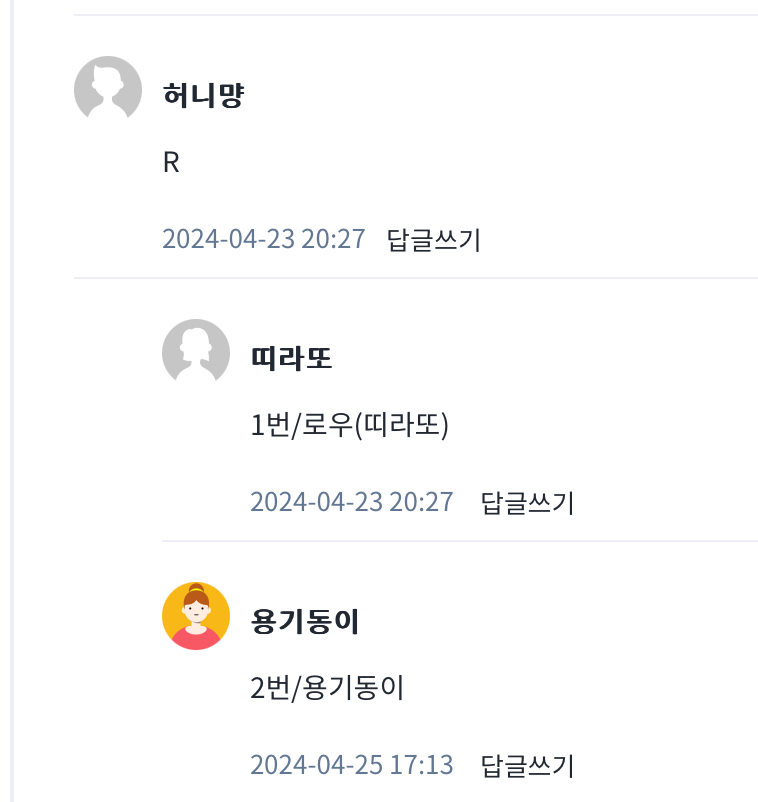Click 답글쓰기 below 용기동이's comment
This screenshot has width=758, height=802.
point(527,766)
